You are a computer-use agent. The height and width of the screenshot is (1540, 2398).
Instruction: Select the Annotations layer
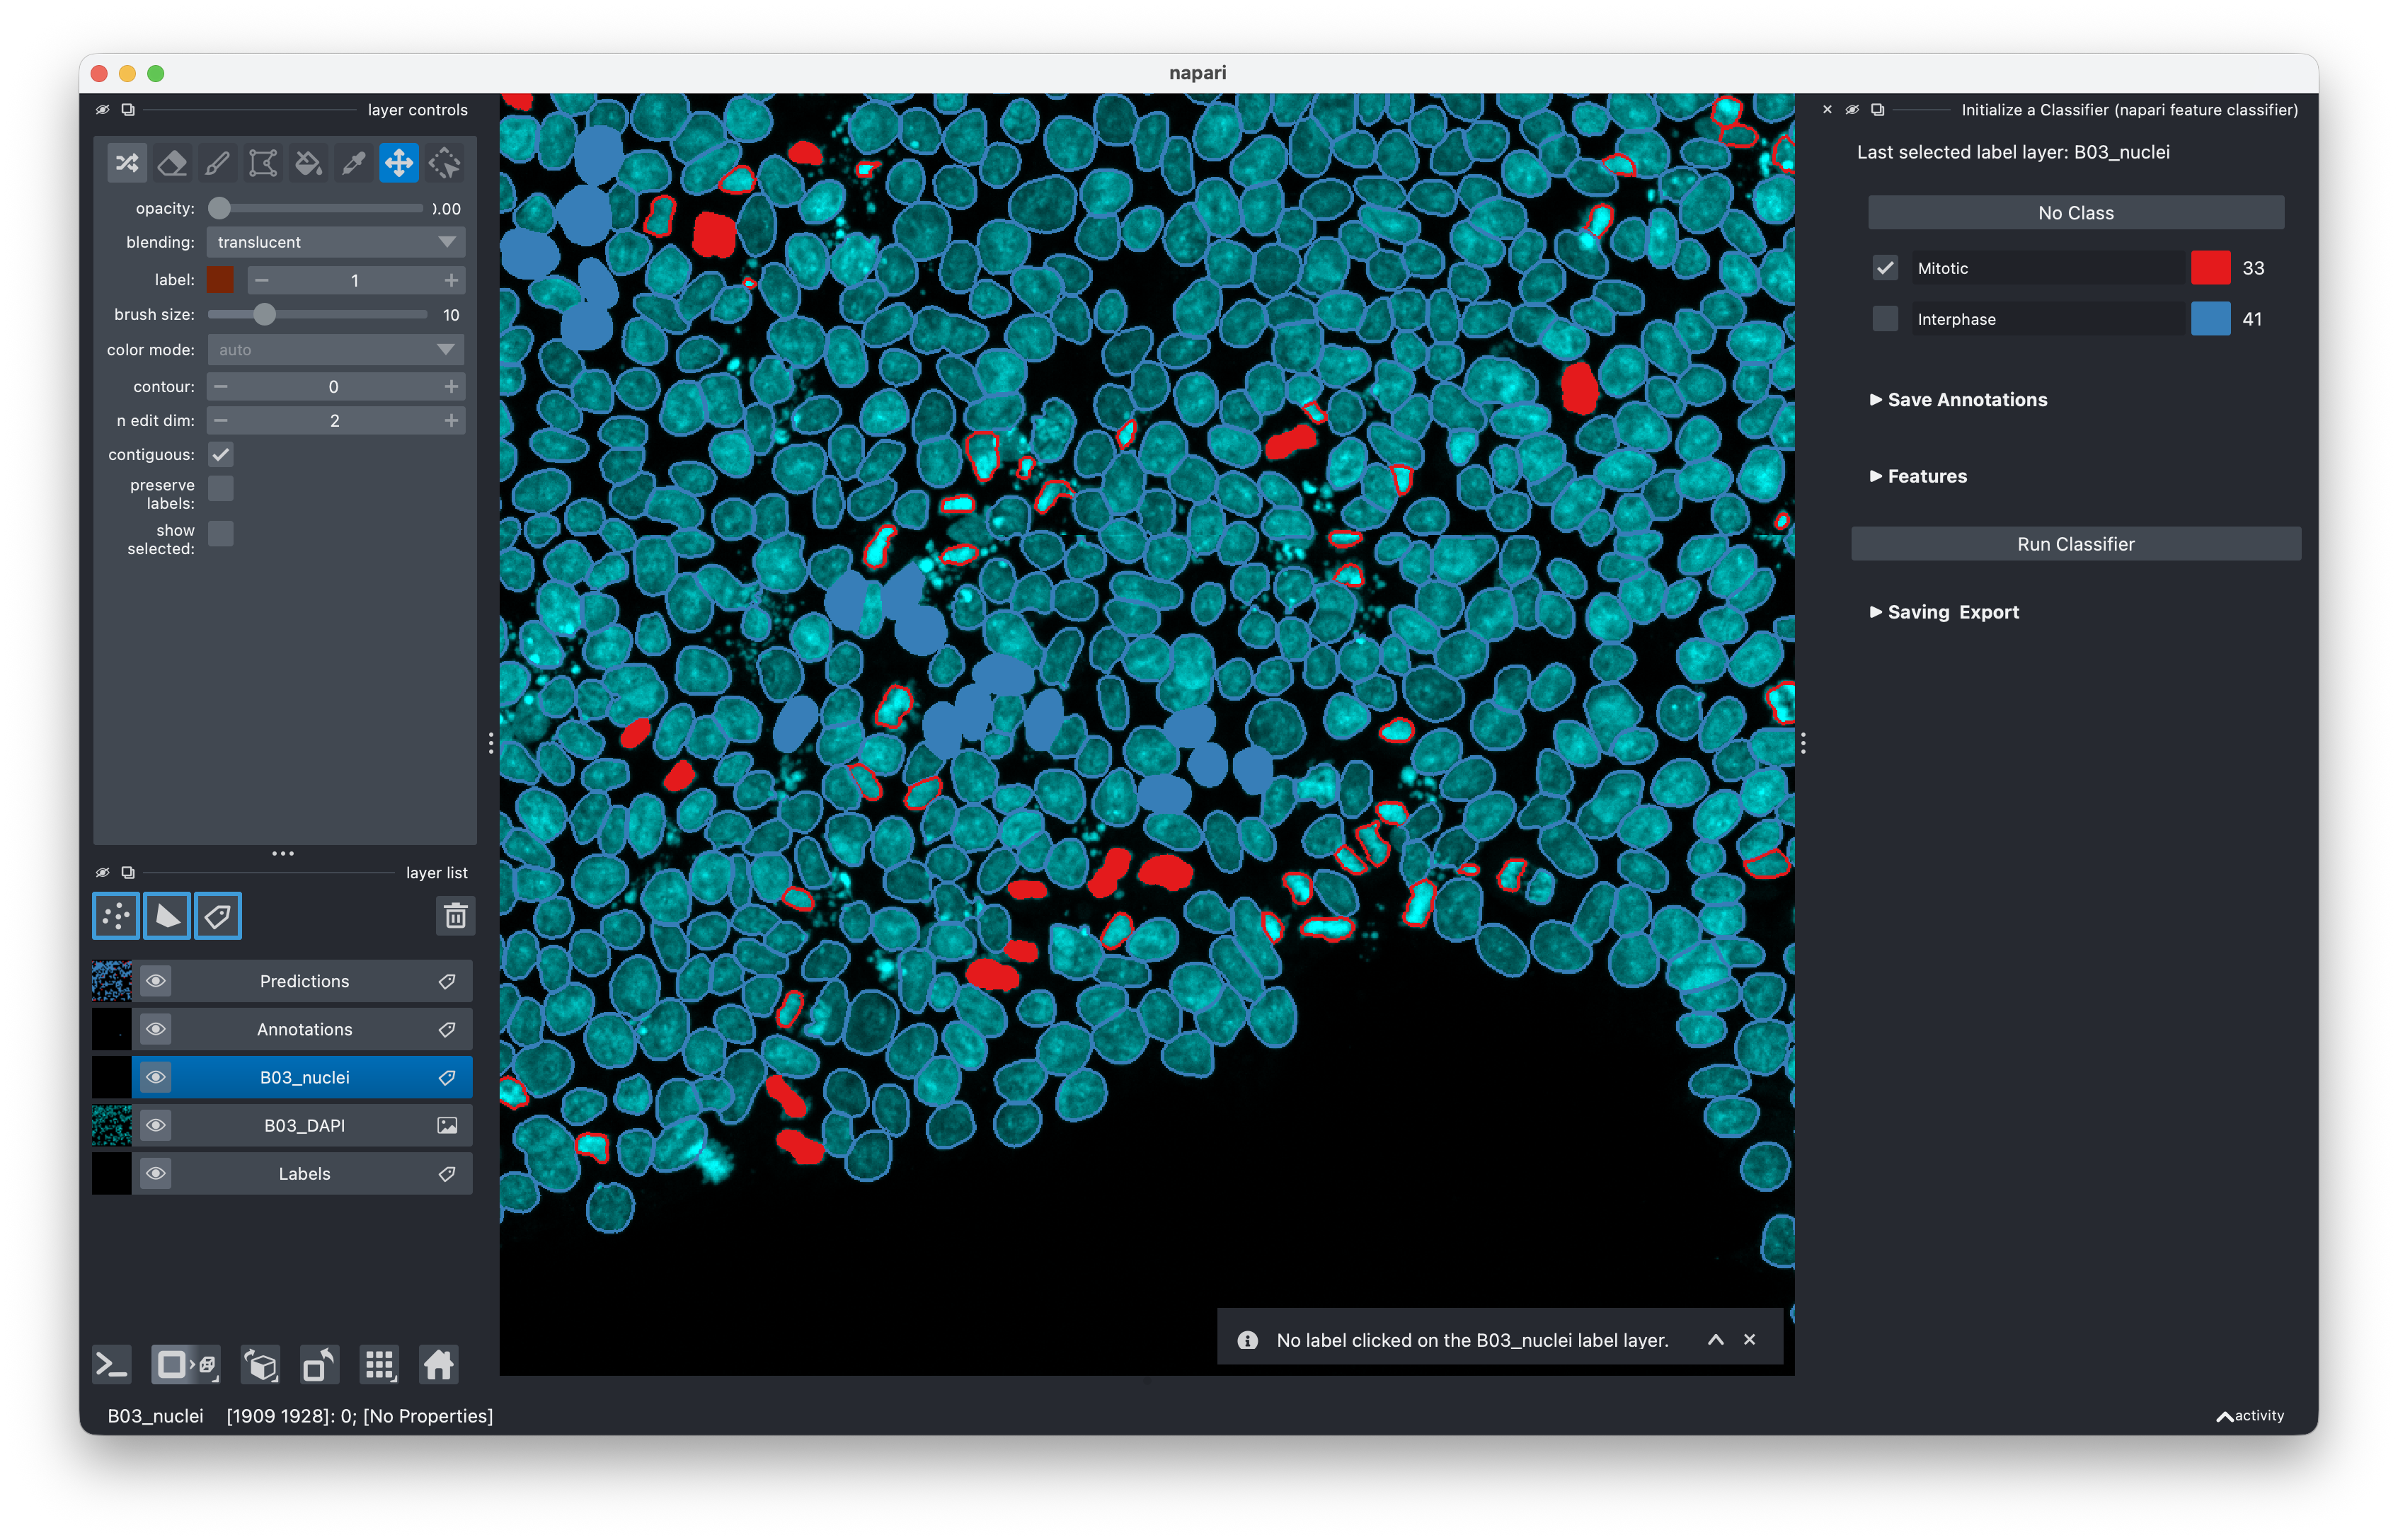click(x=304, y=1029)
